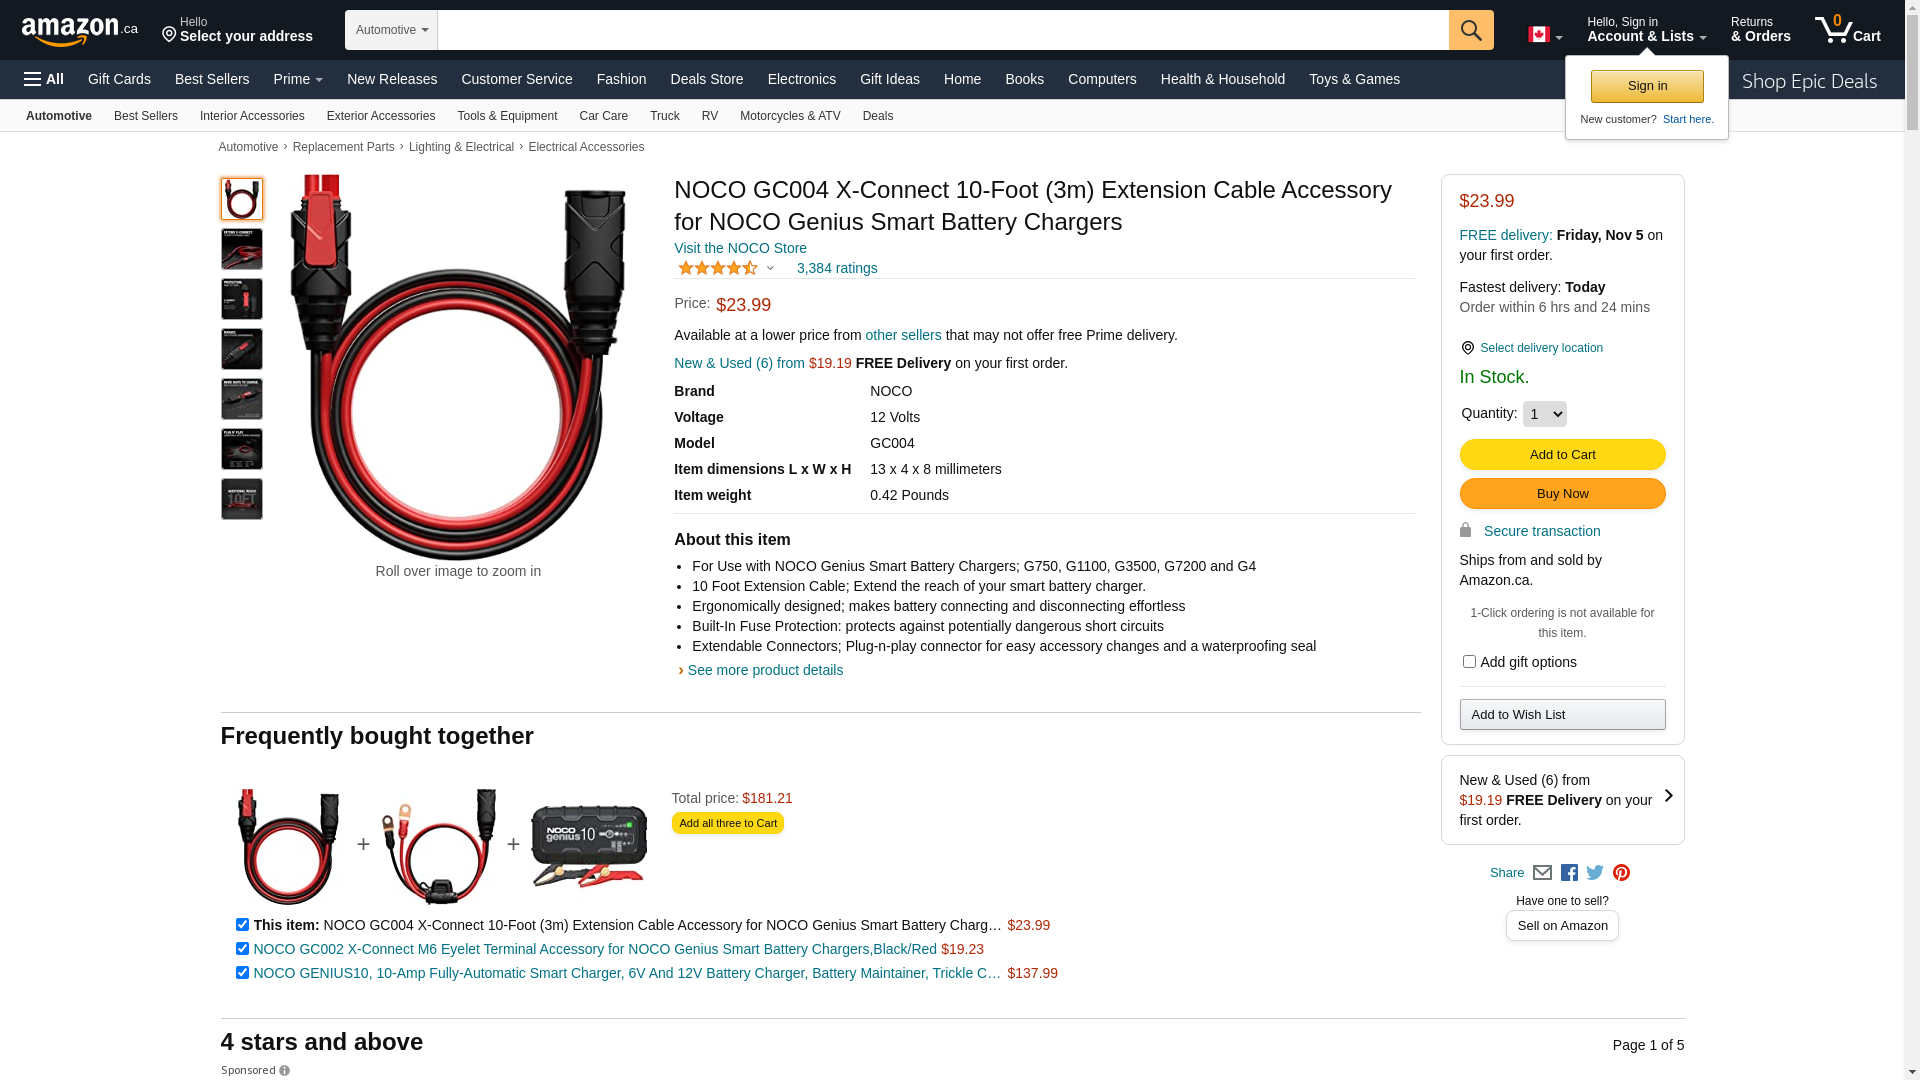This screenshot has width=1920, height=1080.
Task: Open the Quantity dropdown
Action: click(1544, 414)
